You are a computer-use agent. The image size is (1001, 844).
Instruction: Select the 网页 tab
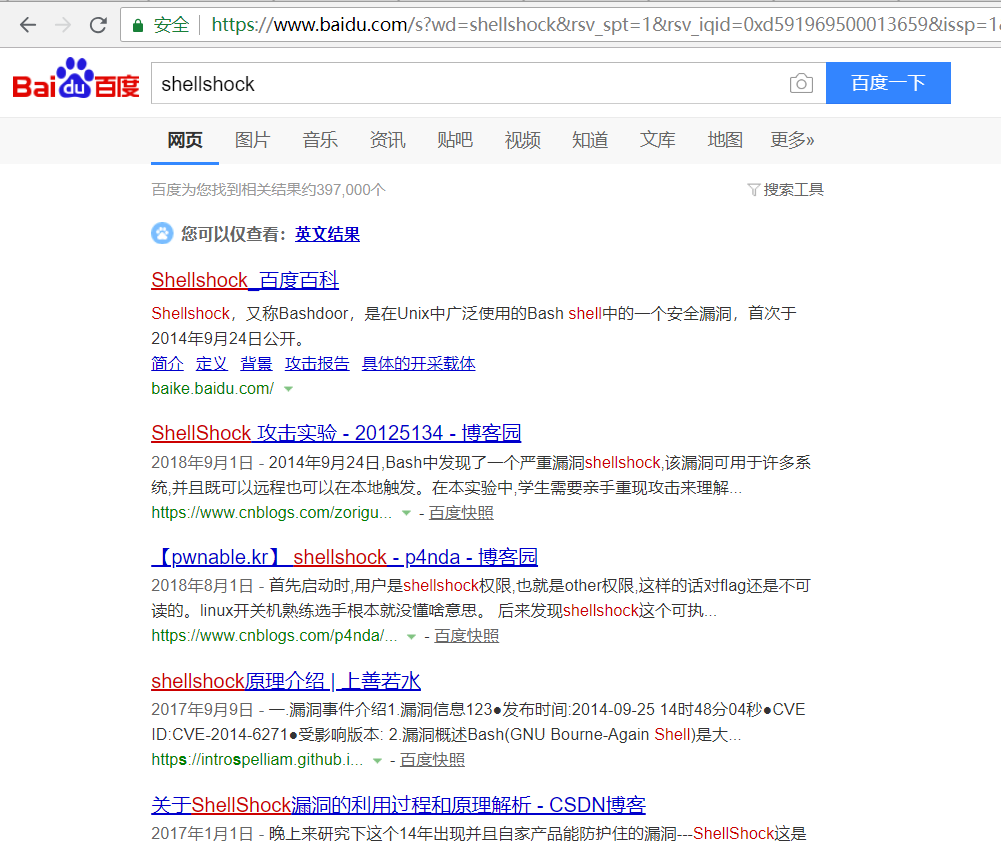185,140
